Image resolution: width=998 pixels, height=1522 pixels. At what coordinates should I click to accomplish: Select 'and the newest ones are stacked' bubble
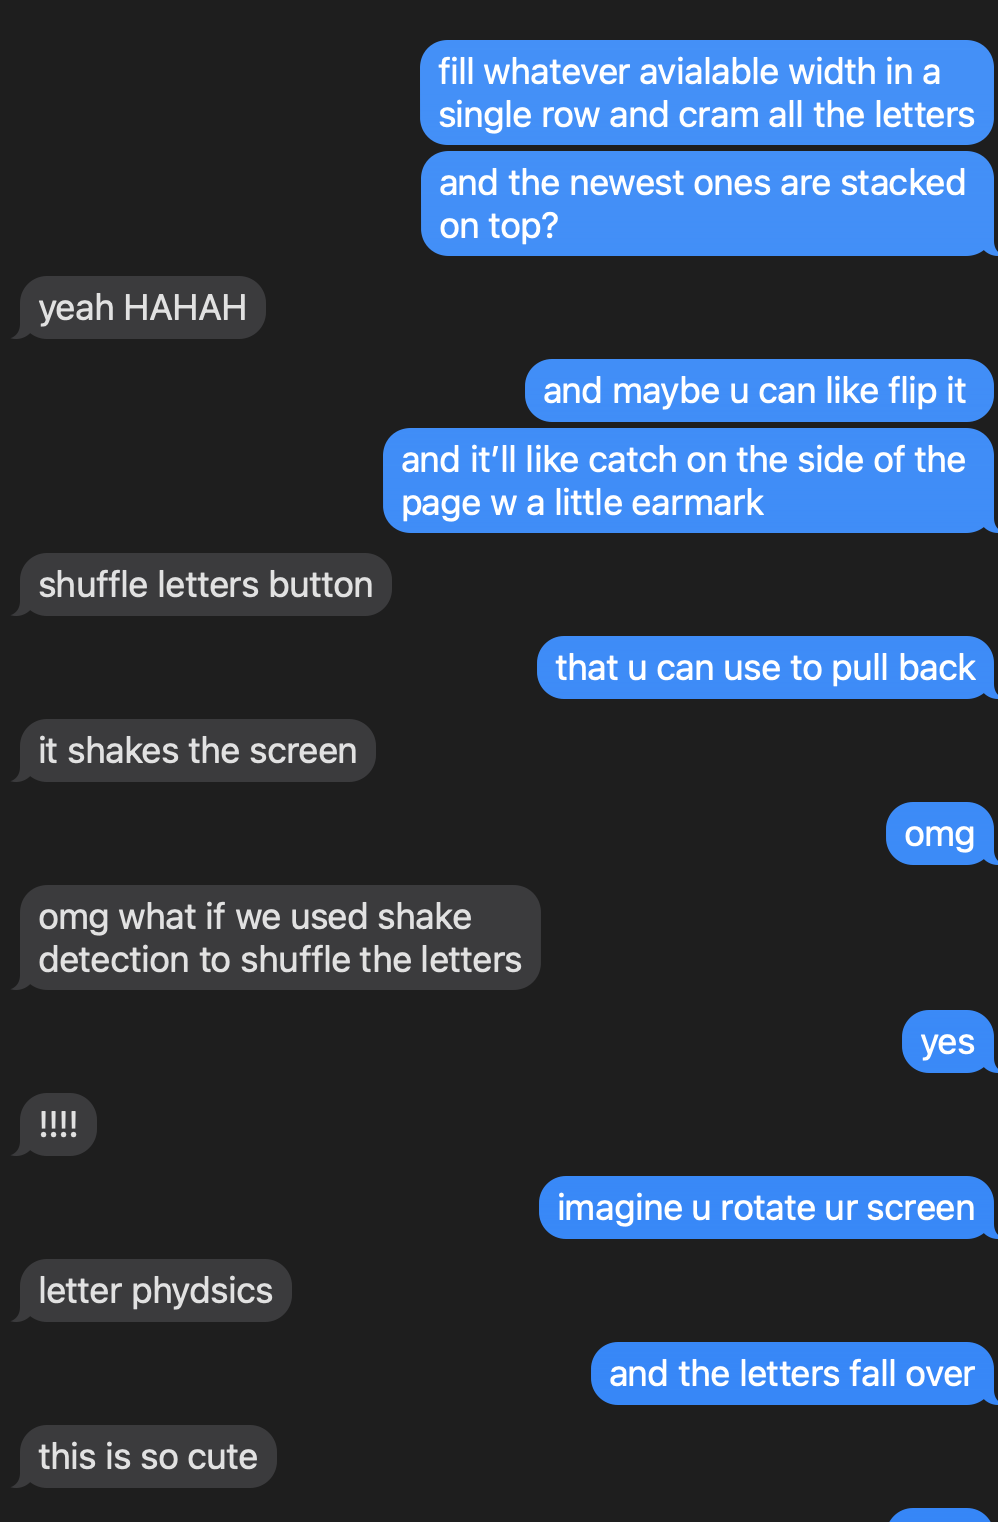pyautogui.click(x=706, y=204)
